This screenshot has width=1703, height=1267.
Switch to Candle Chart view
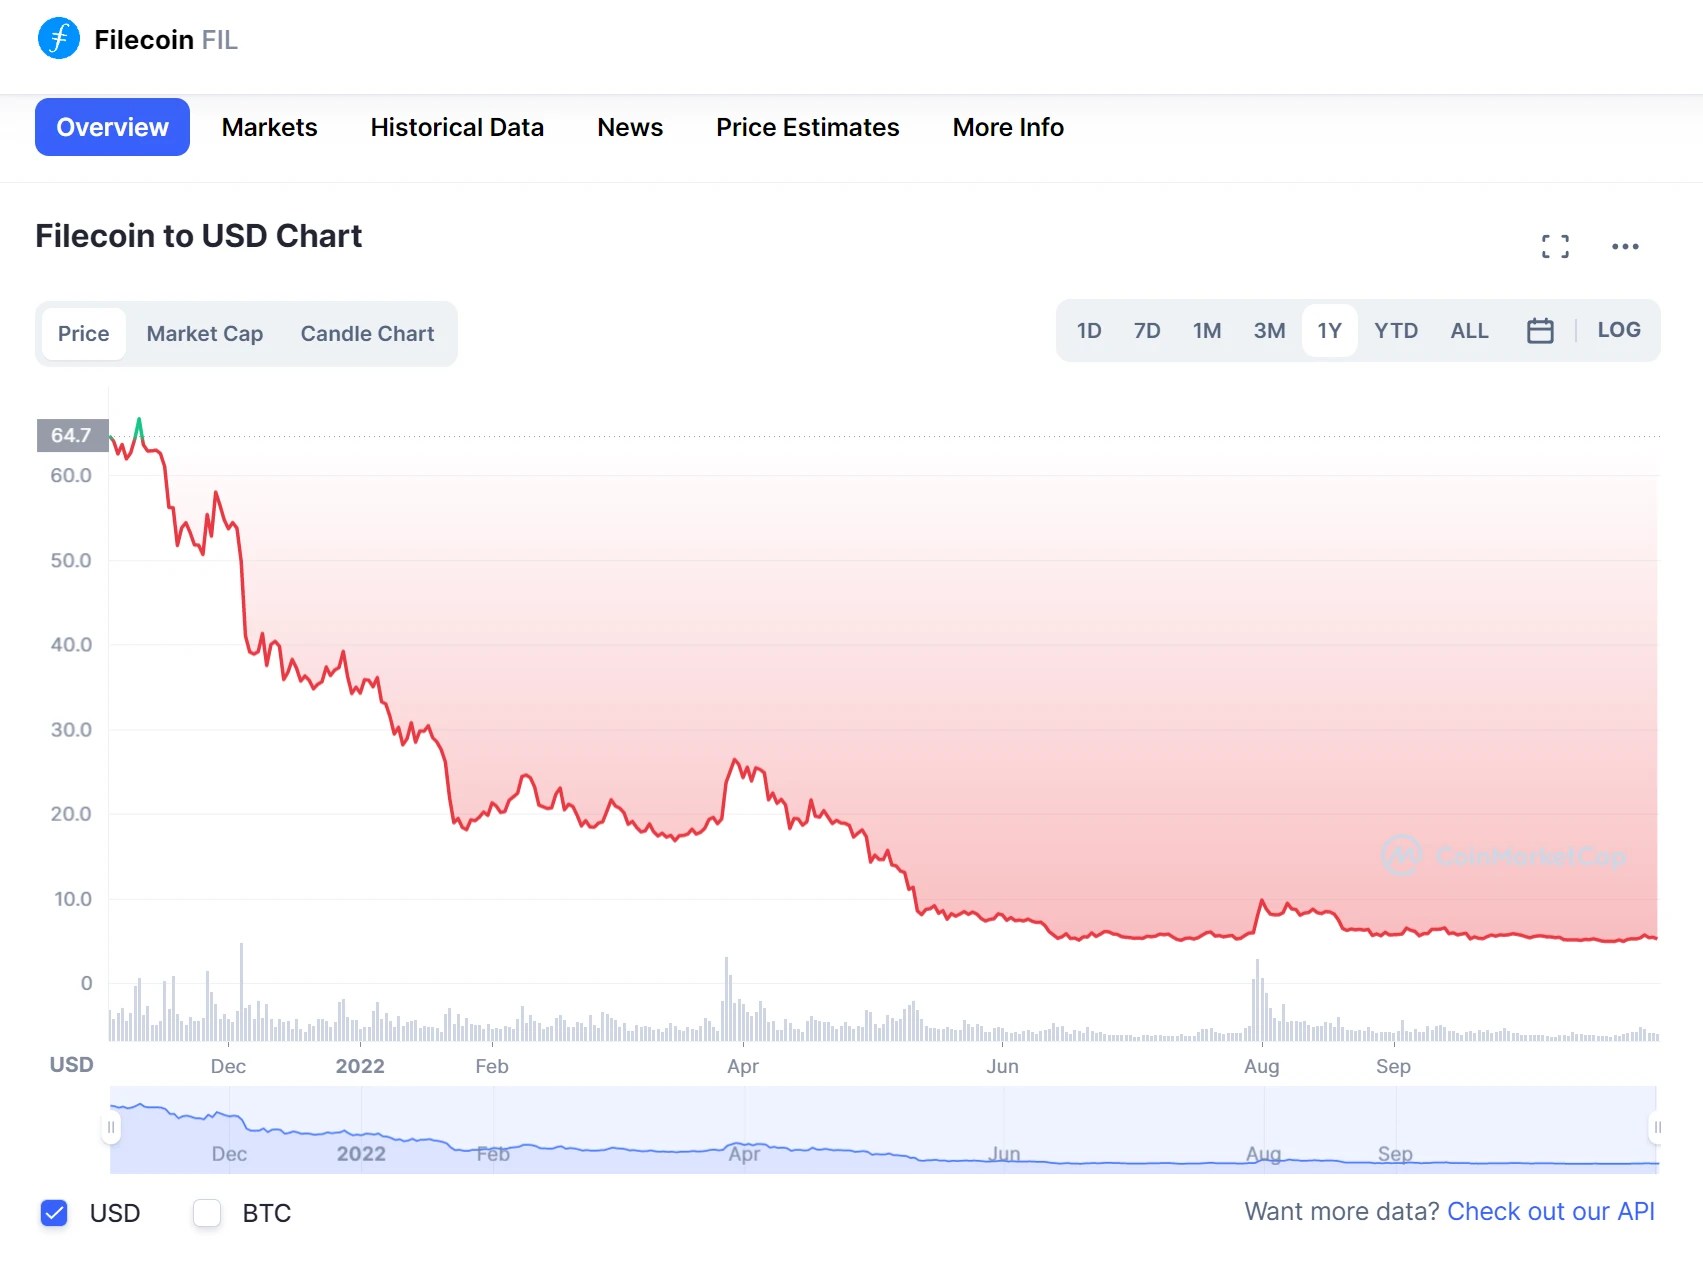pos(367,333)
